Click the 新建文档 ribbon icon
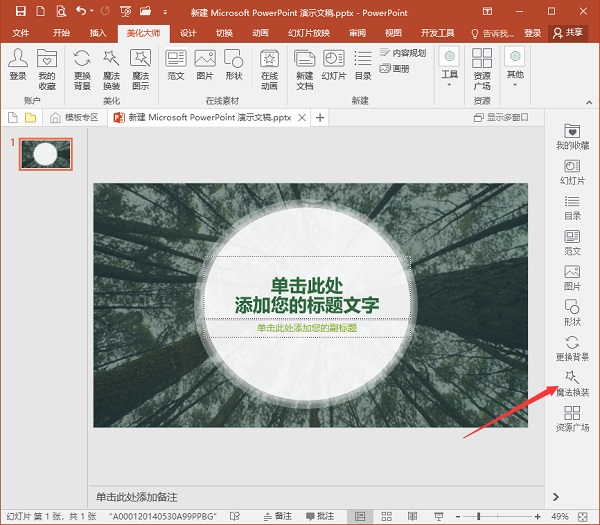 tap(304, 64)
